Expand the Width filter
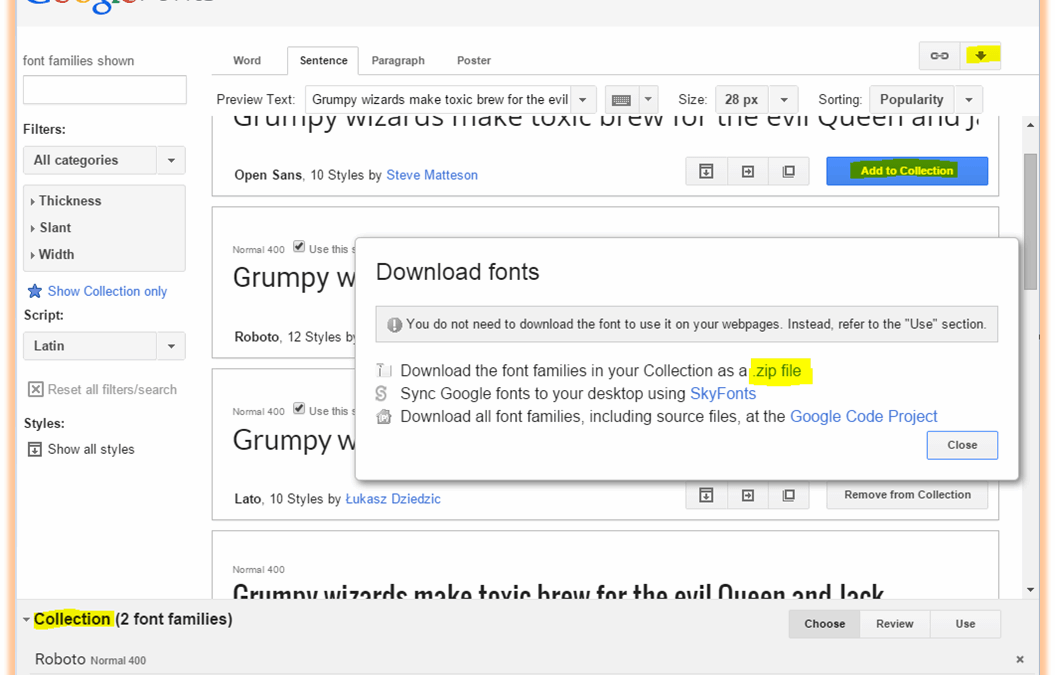This screenshot has height=675, width=1055. pyautogui.click(x=52, y=254)
